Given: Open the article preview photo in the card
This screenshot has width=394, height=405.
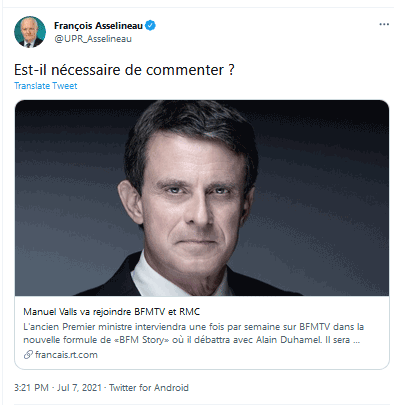Looking at the screenshot, I should 202,198.
